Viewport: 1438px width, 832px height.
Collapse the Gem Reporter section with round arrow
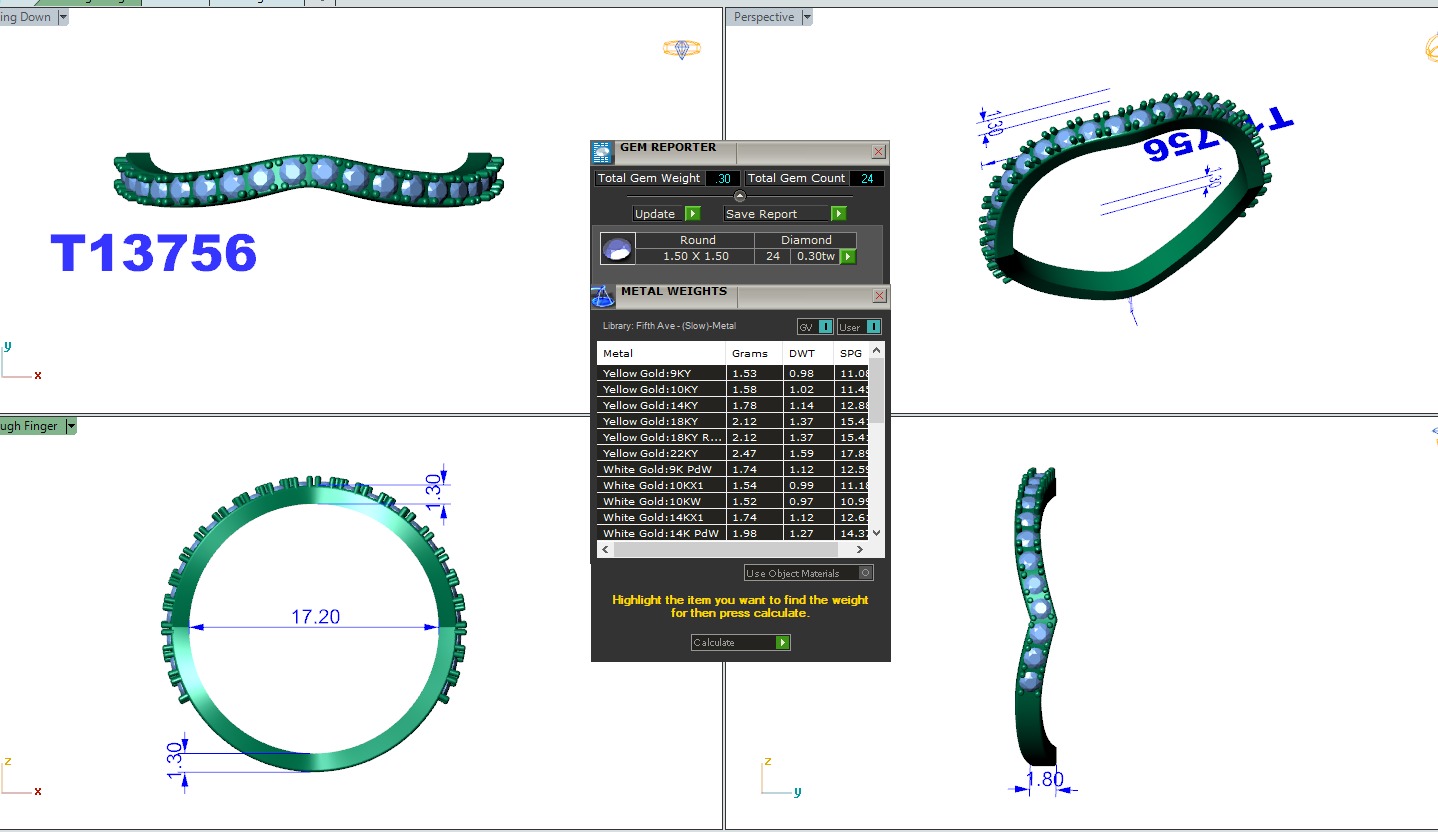740,196
